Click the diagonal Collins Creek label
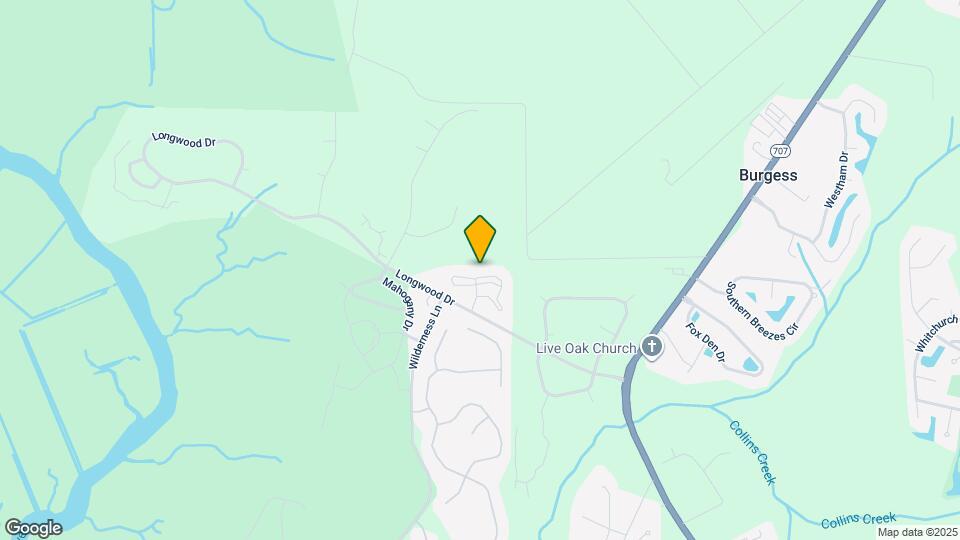The width and height of the screenshot is (960, 540). click(752, 452)
